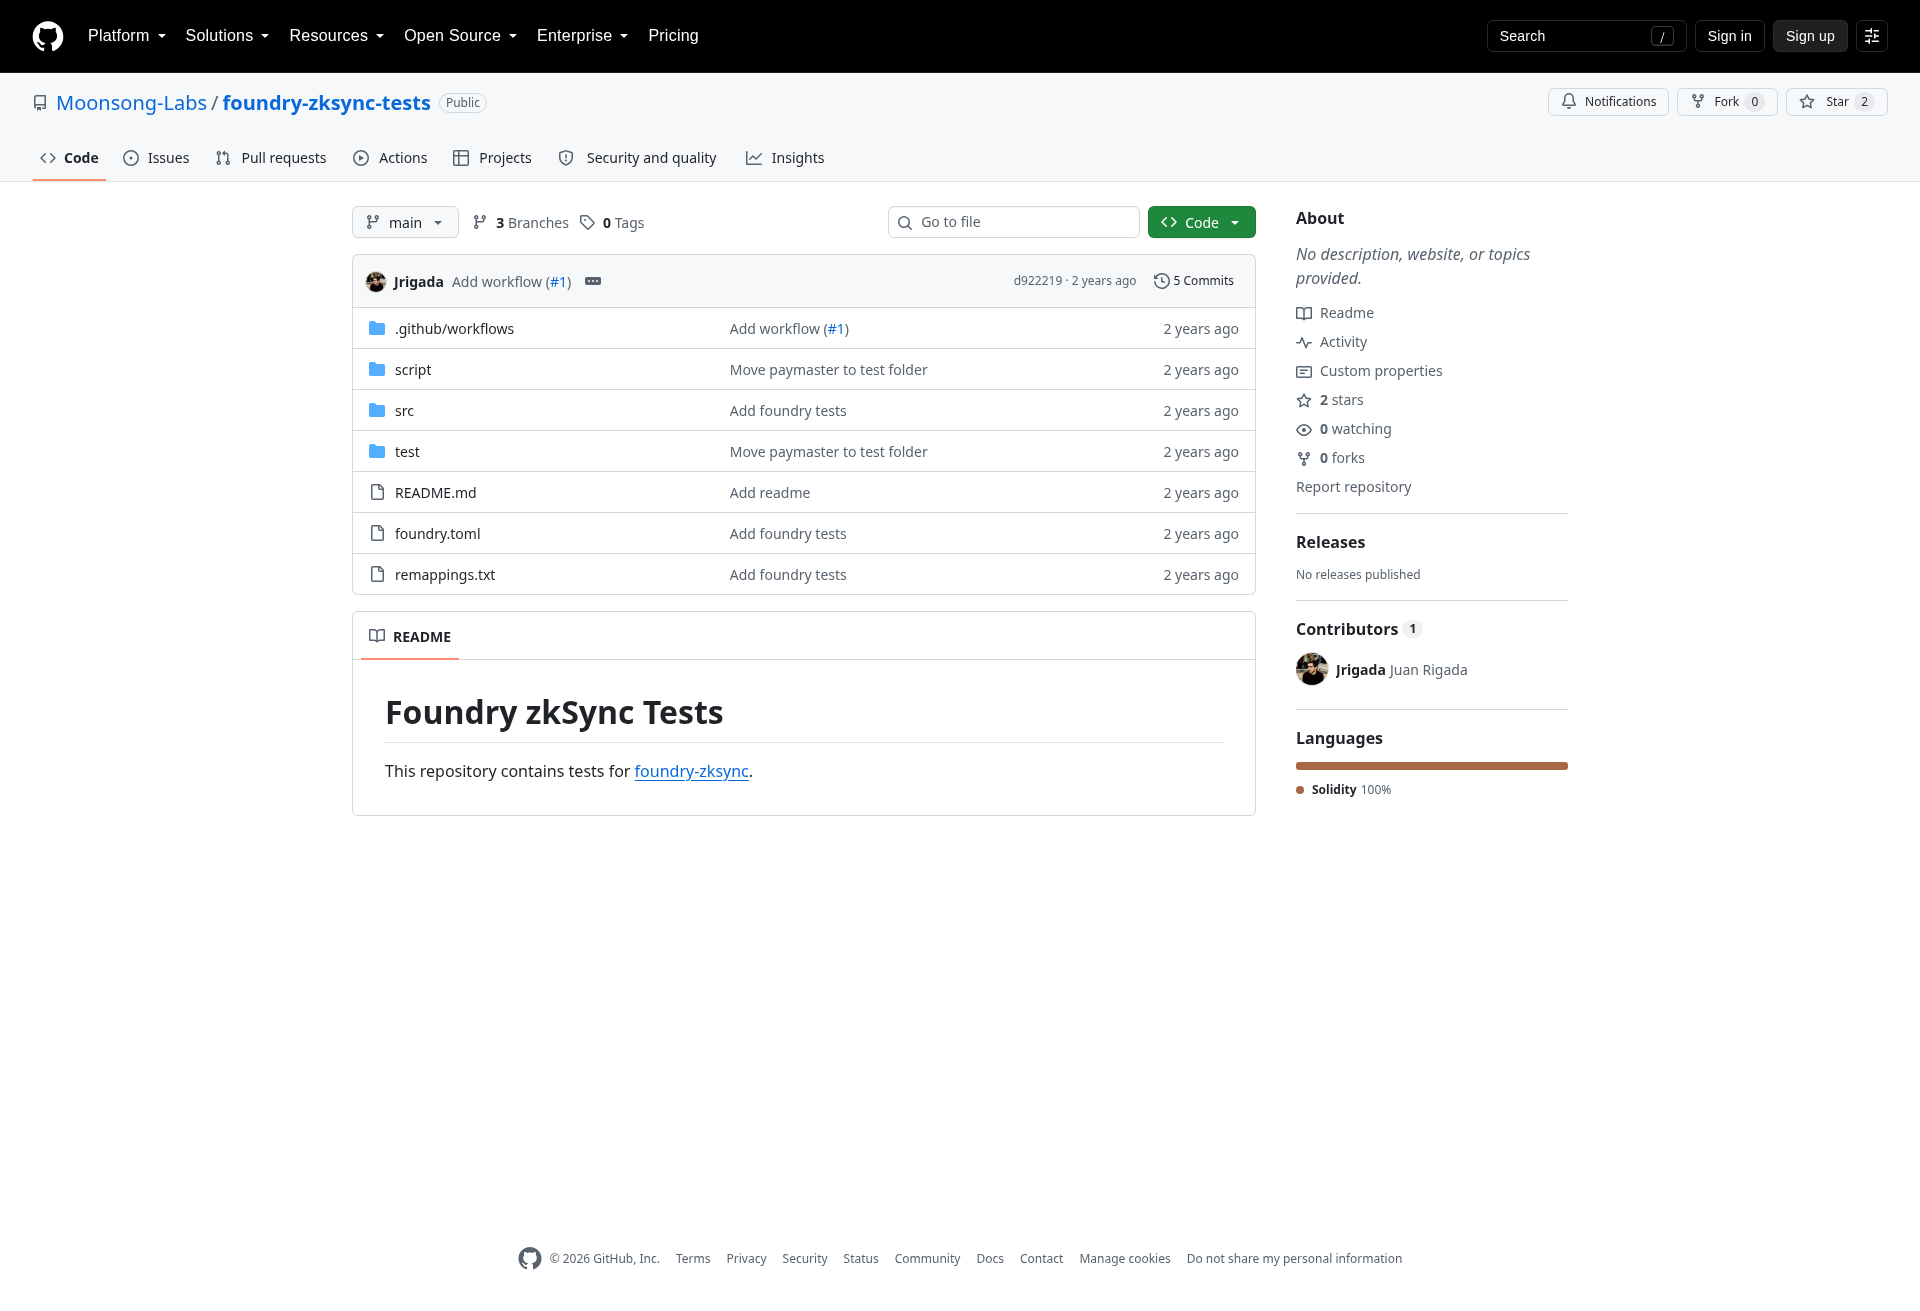Open the main branch selector
This screenshot has height=1311, width=1920.
coord(405,222)
